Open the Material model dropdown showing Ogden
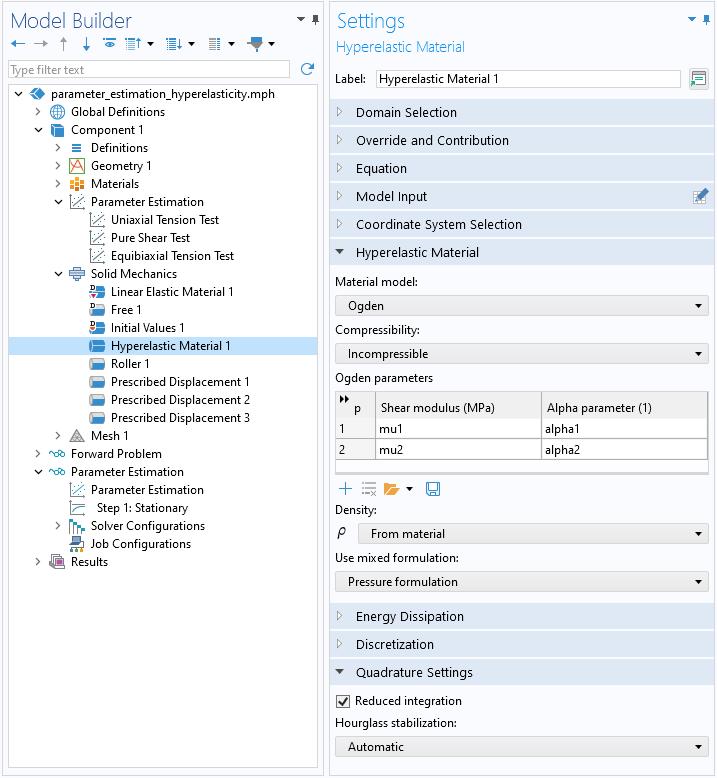 tap(521, 306)
